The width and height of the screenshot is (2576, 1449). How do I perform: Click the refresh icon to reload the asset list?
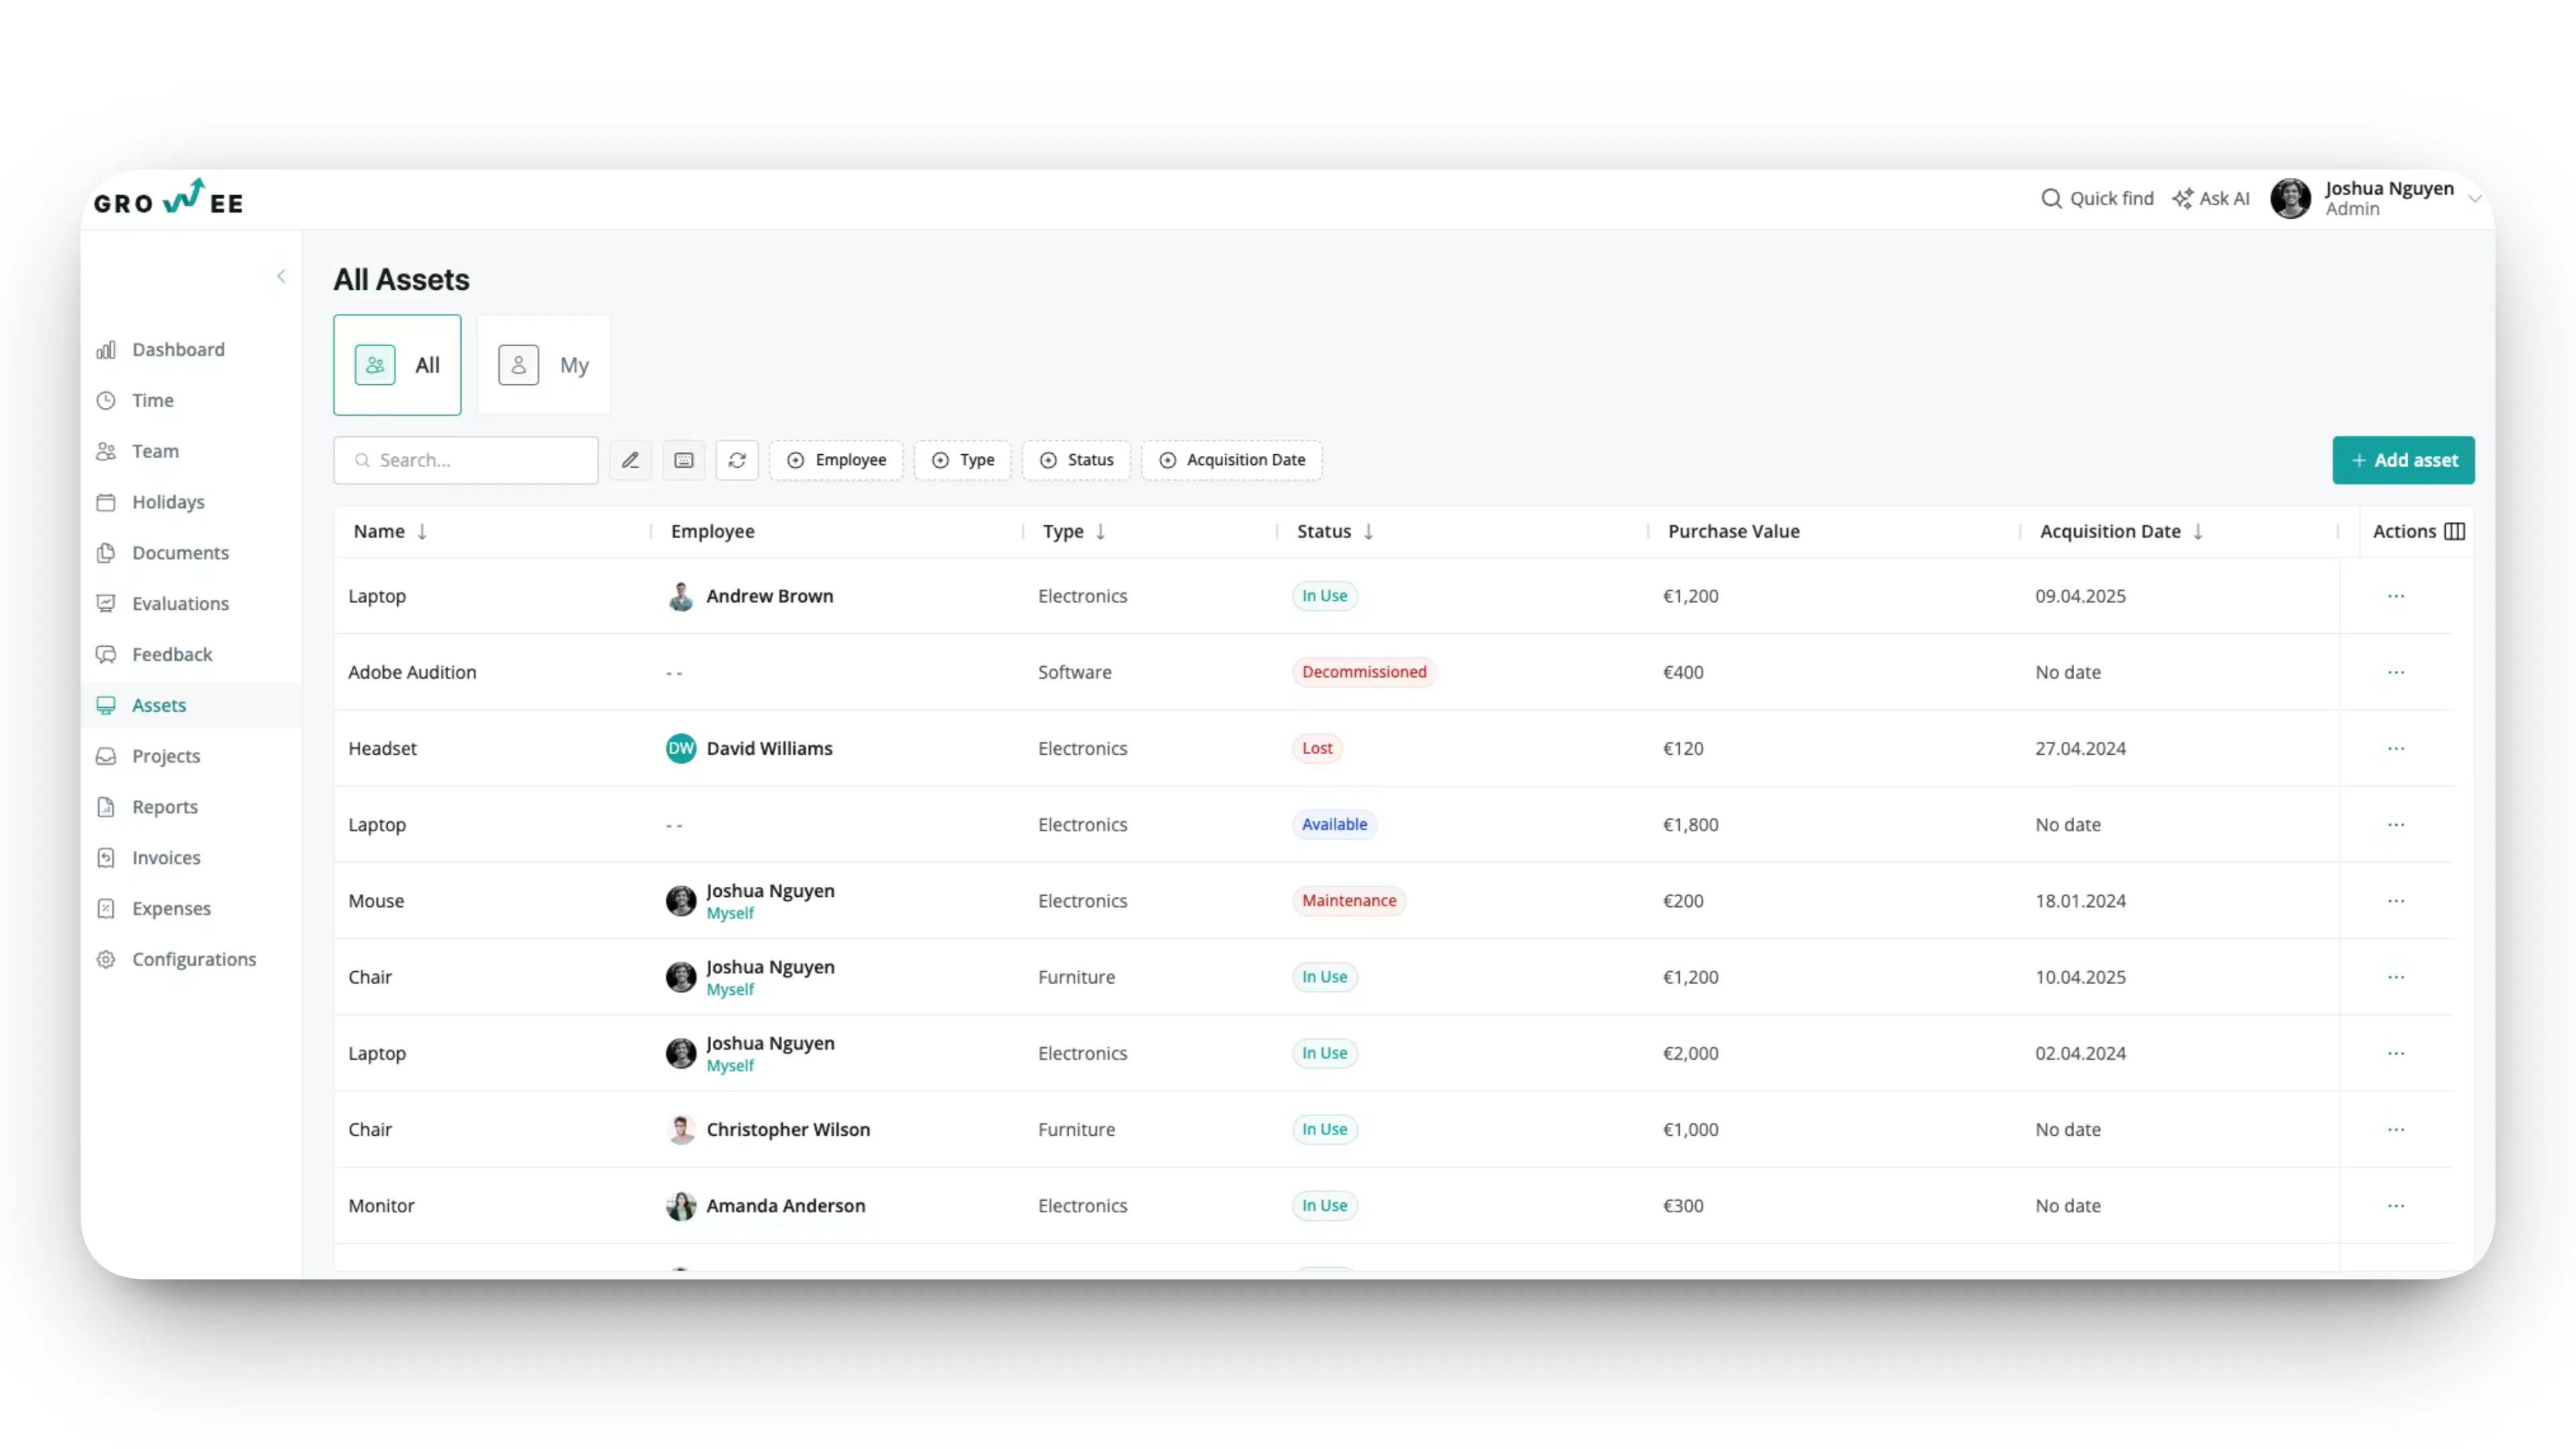737,460
